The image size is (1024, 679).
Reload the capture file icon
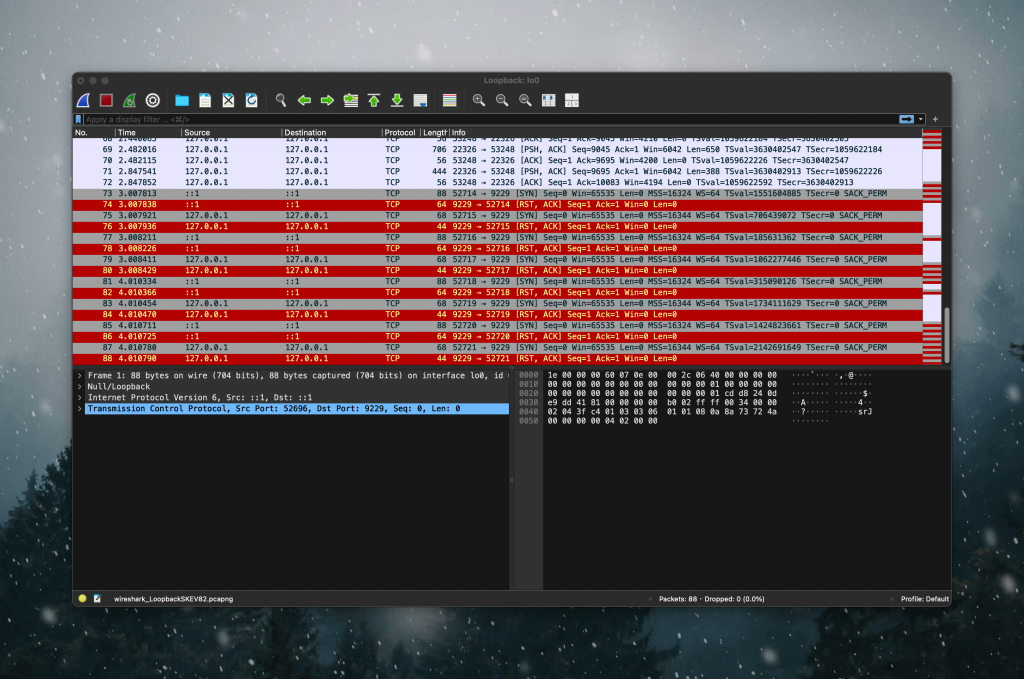click(251, 100)
